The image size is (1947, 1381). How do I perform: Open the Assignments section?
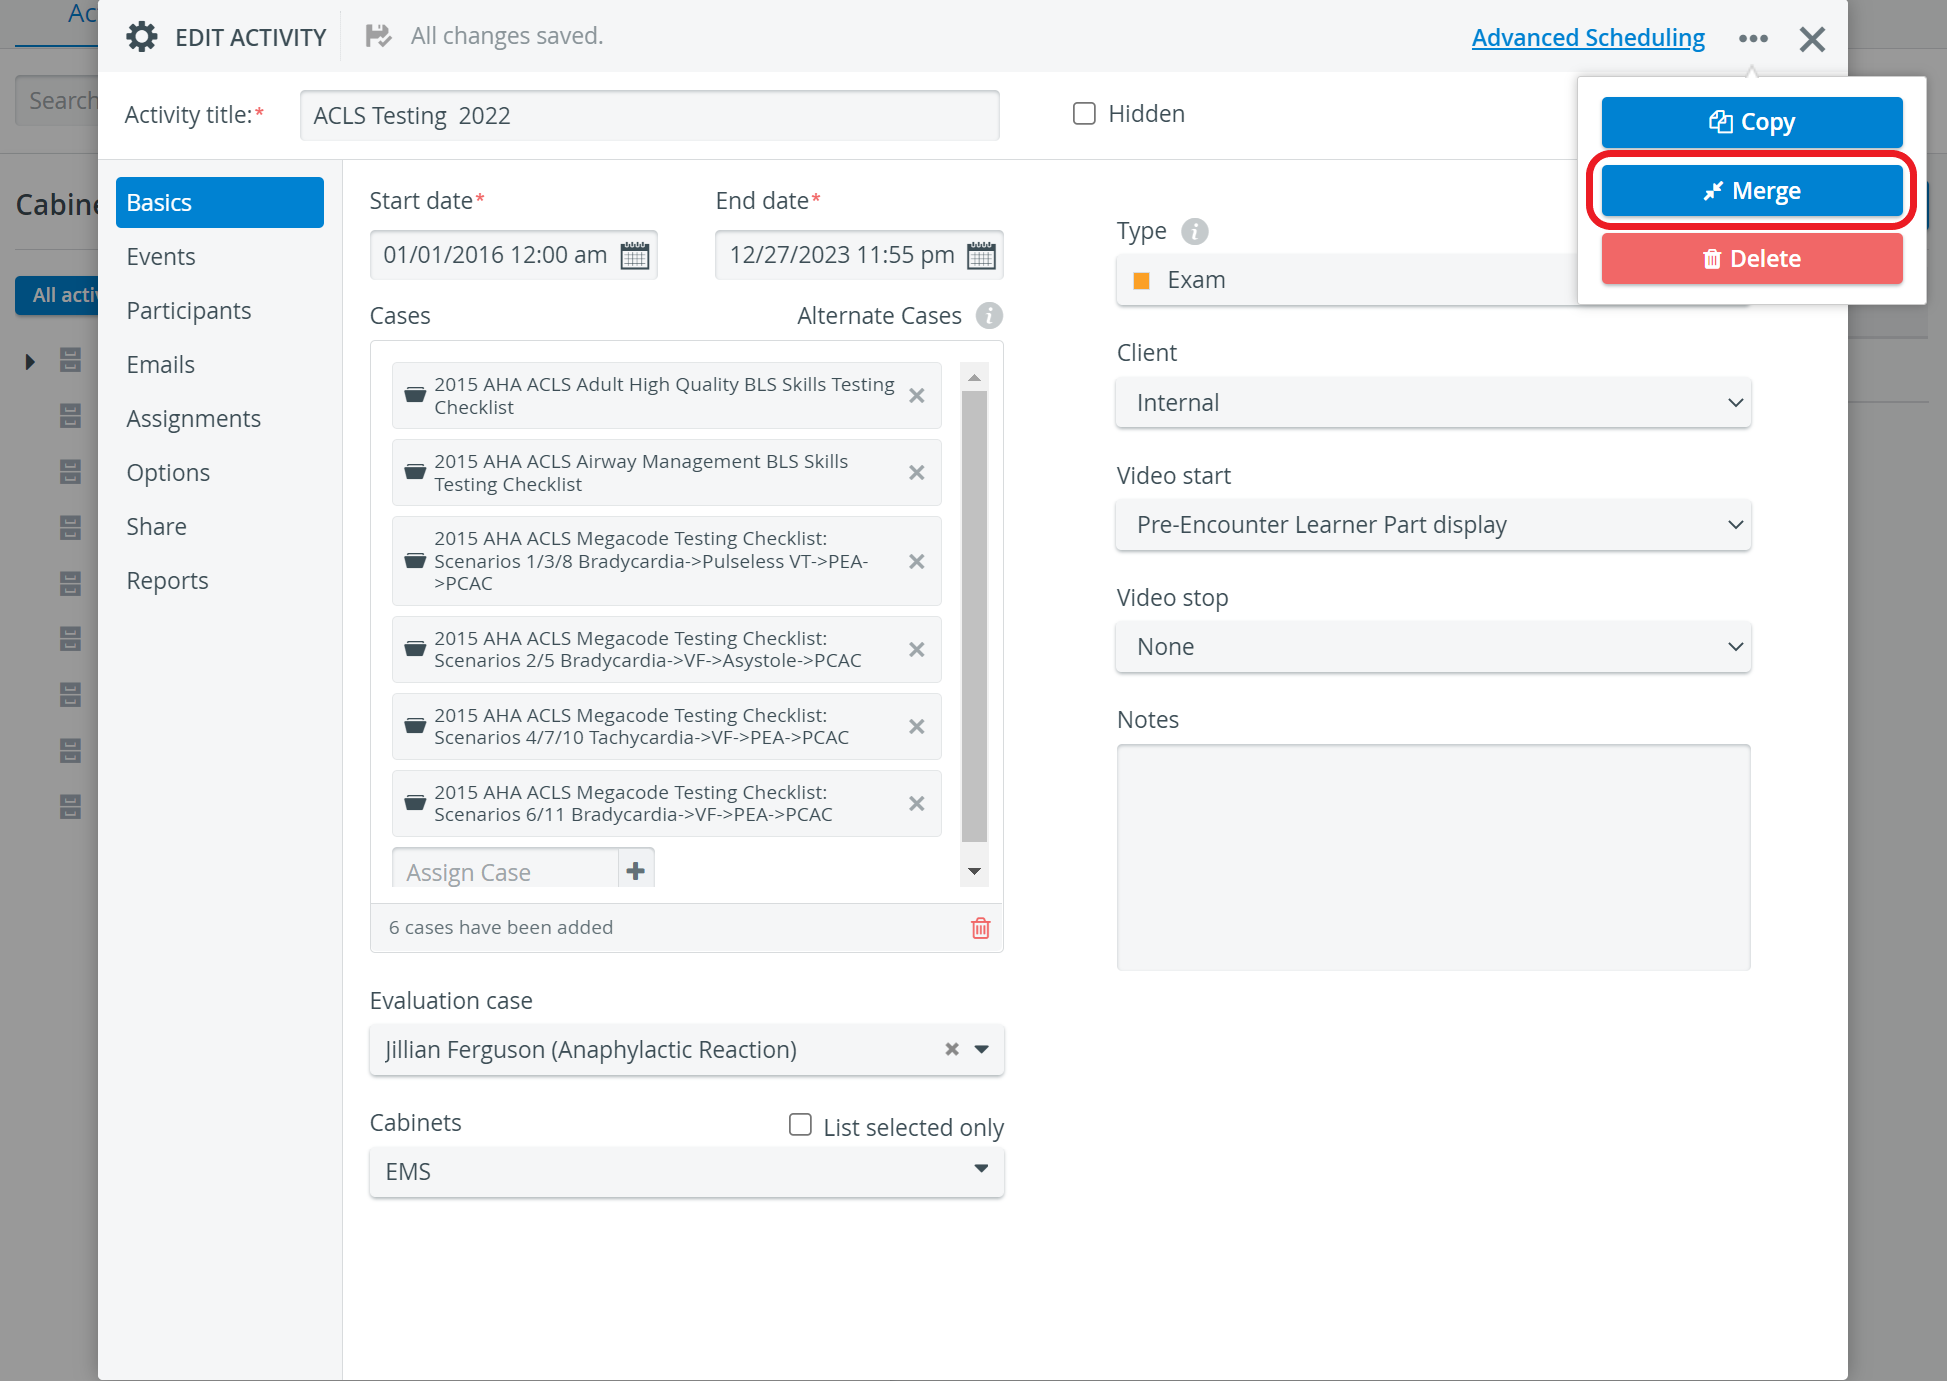click(x=193, y=419)
